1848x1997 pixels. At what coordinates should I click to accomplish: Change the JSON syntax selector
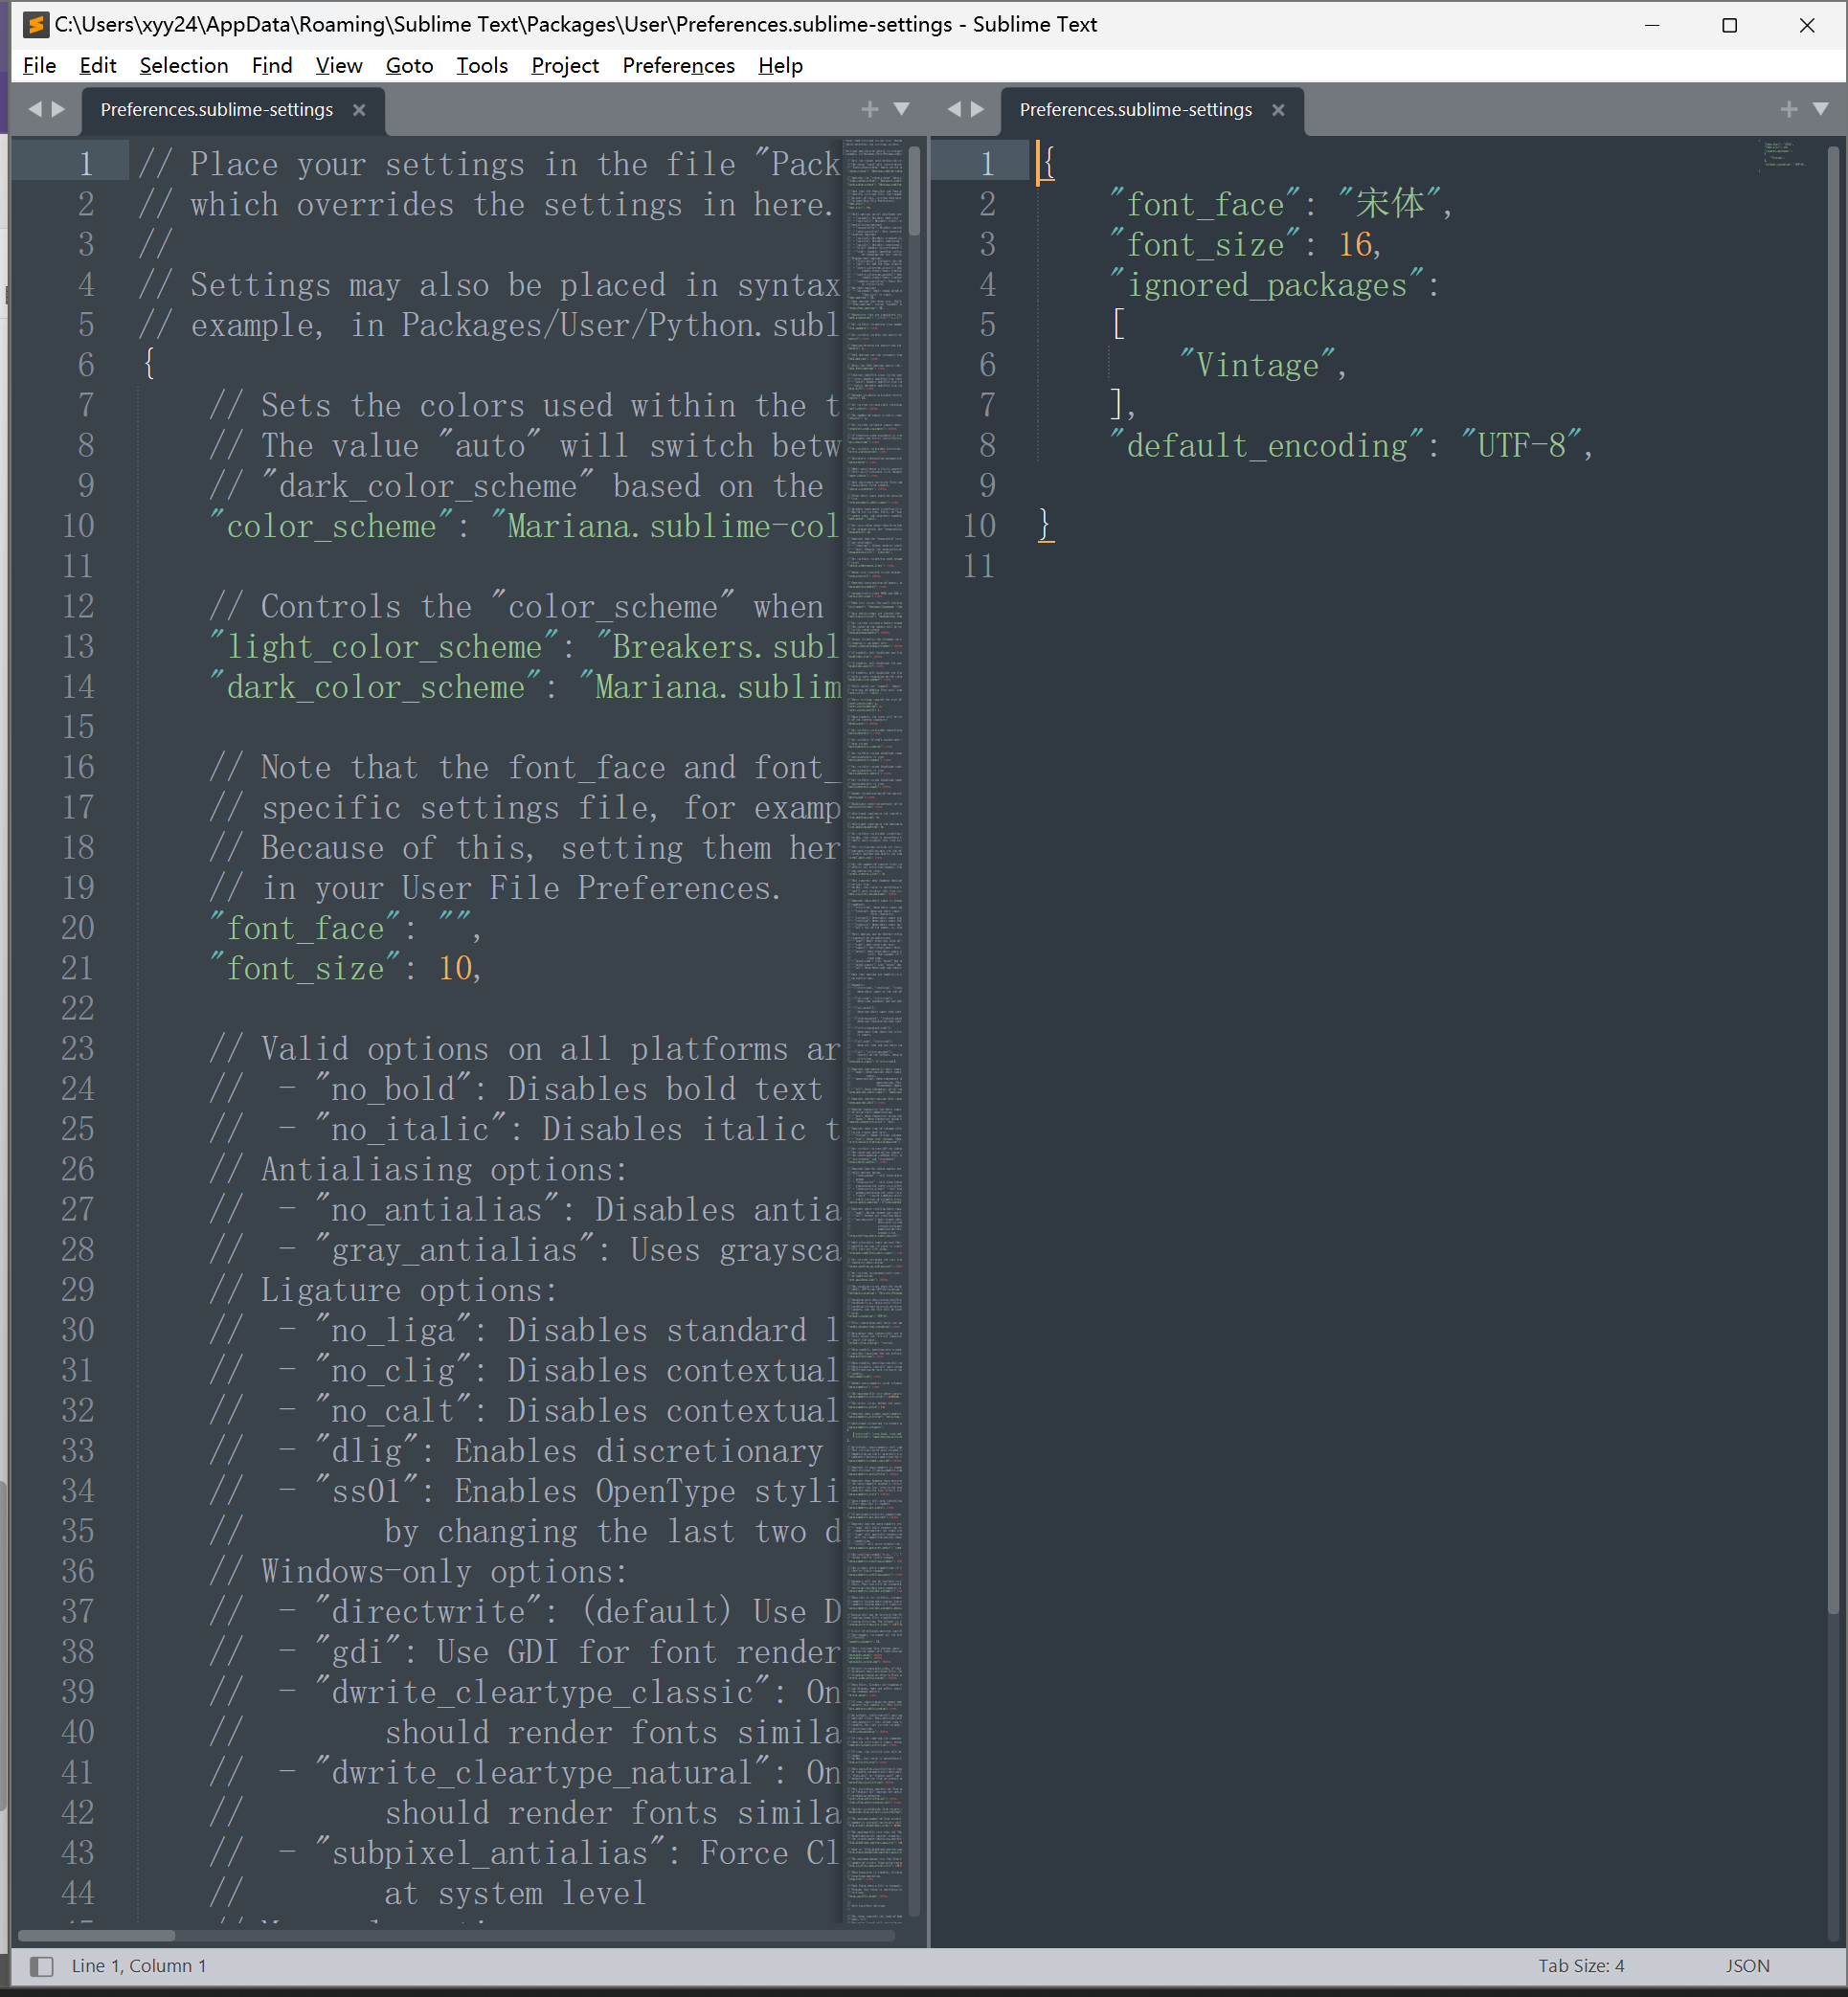pyautogui.click(x=1747, y=1966)
